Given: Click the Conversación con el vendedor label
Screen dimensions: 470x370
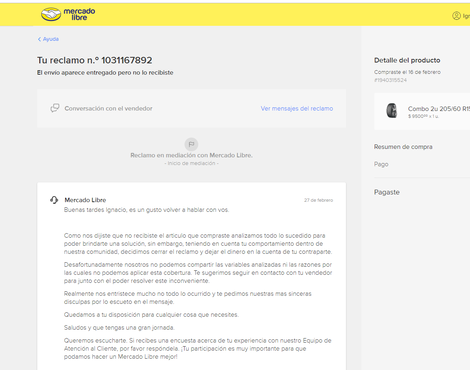Looking at the screenshot, I should point(108,108).
